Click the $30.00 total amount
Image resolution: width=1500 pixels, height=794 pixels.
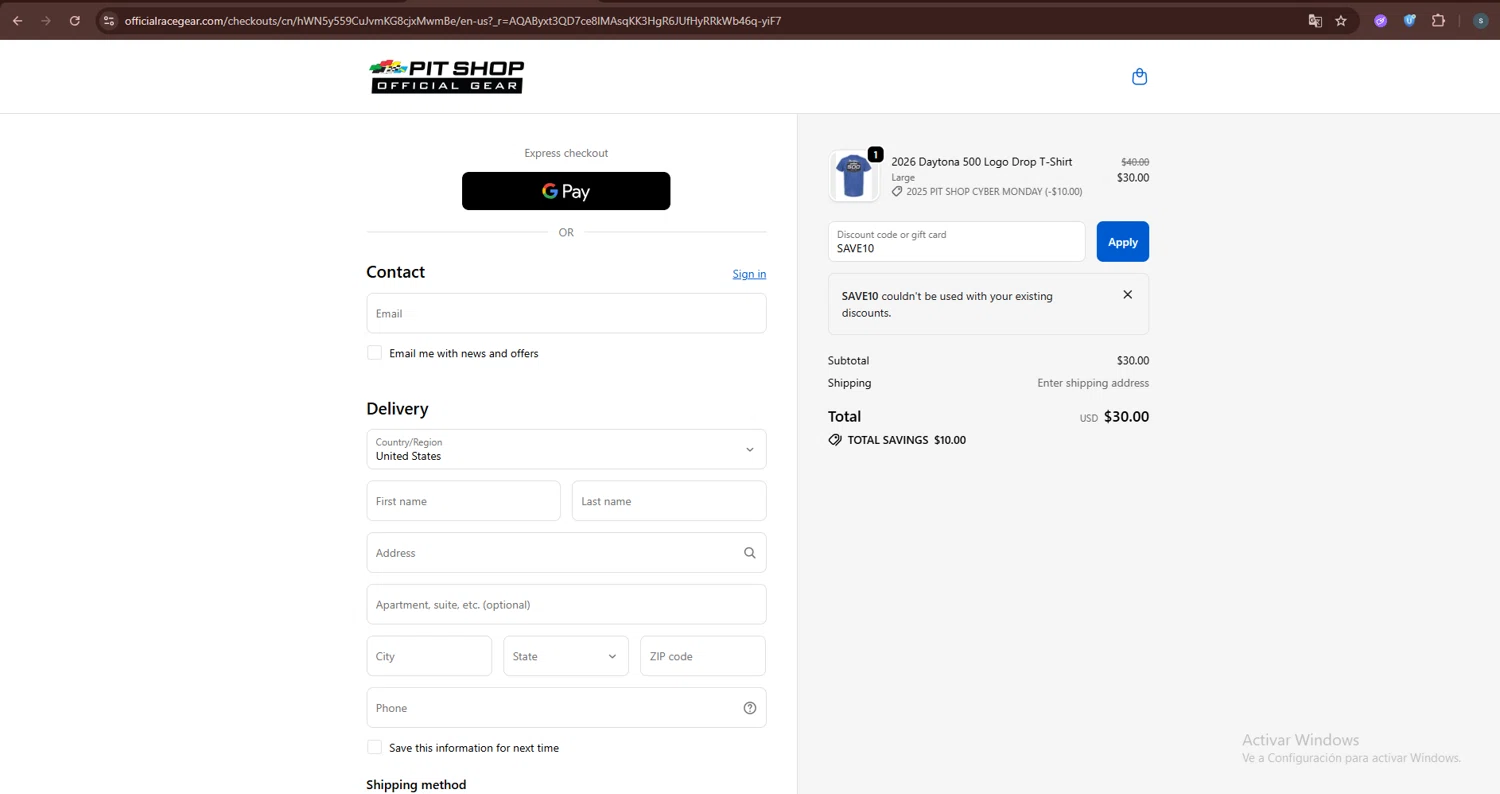click(x=1126, y=417)
